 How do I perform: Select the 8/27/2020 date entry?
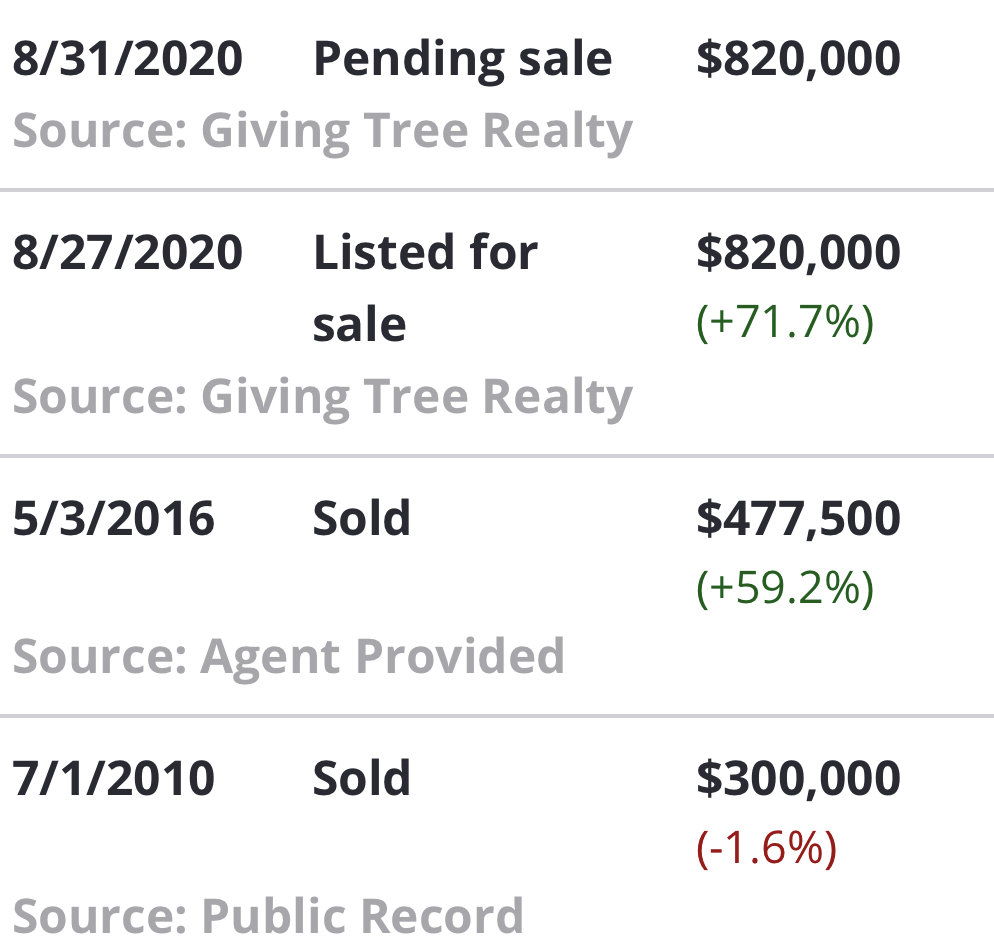(x=127, y=252)
